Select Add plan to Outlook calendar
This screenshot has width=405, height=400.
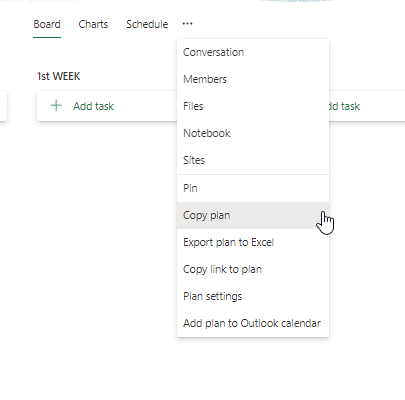pos(253,323)
